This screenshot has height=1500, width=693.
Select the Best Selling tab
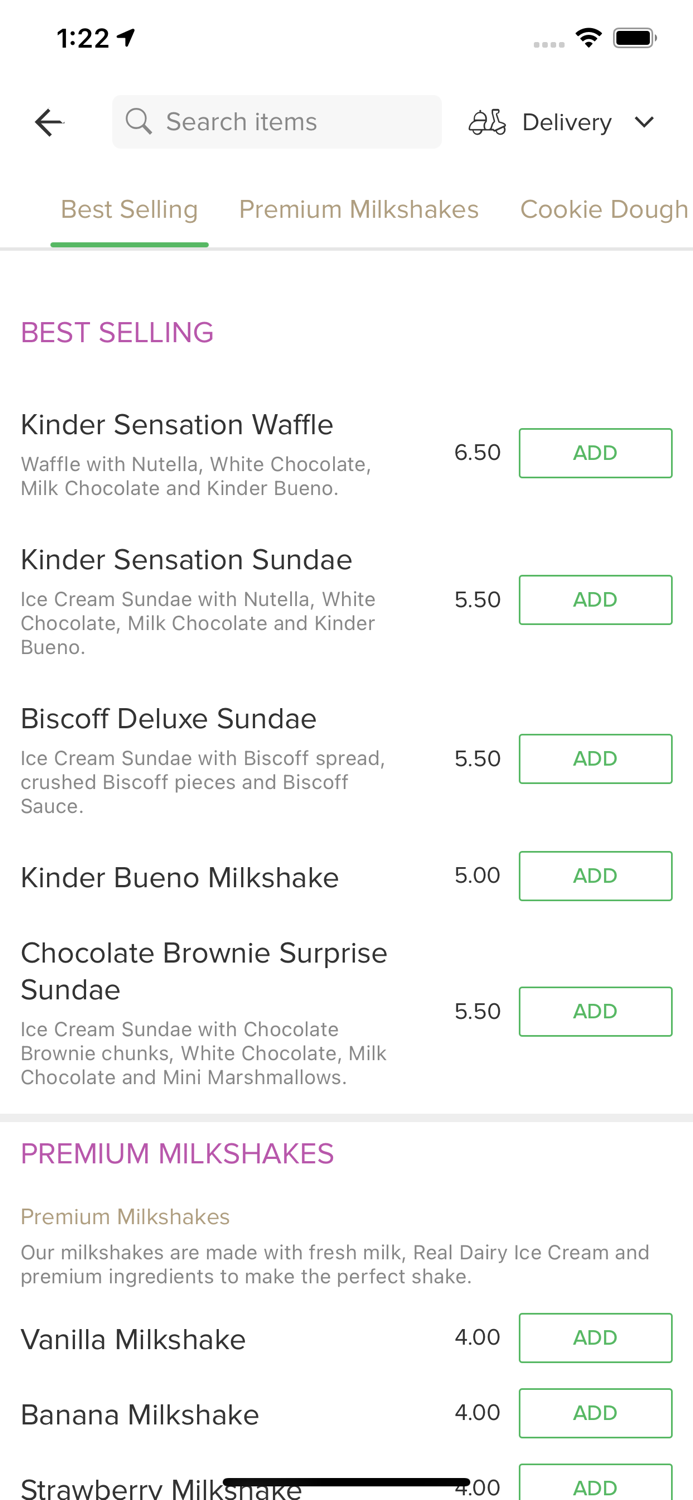129,209
